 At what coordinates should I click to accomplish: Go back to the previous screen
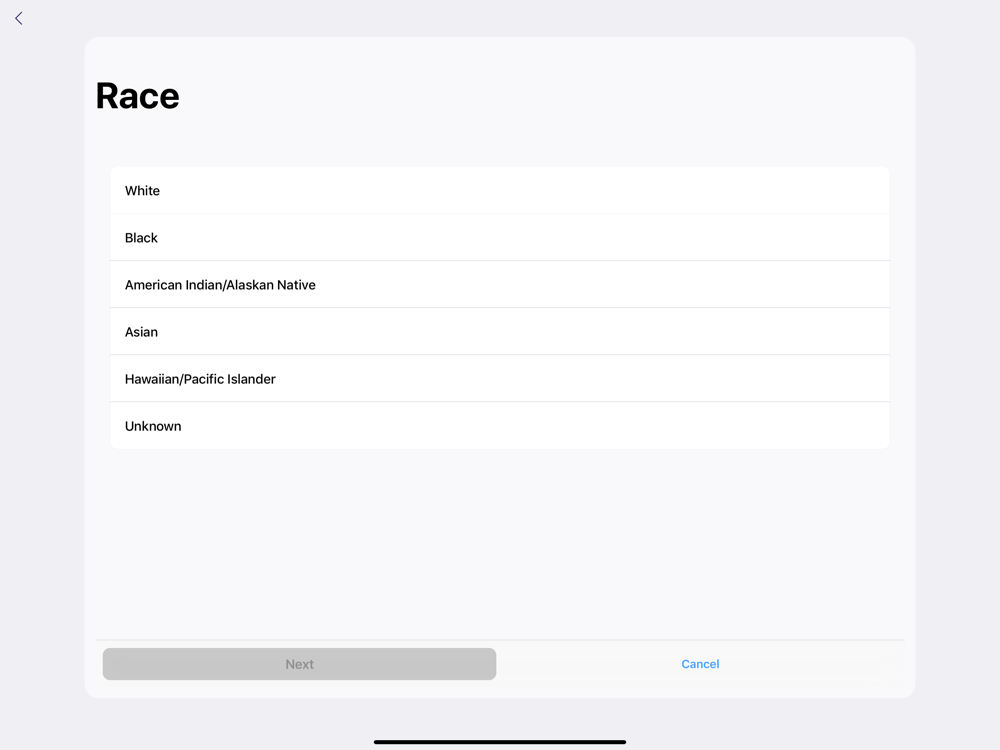(x=19, y=18)
